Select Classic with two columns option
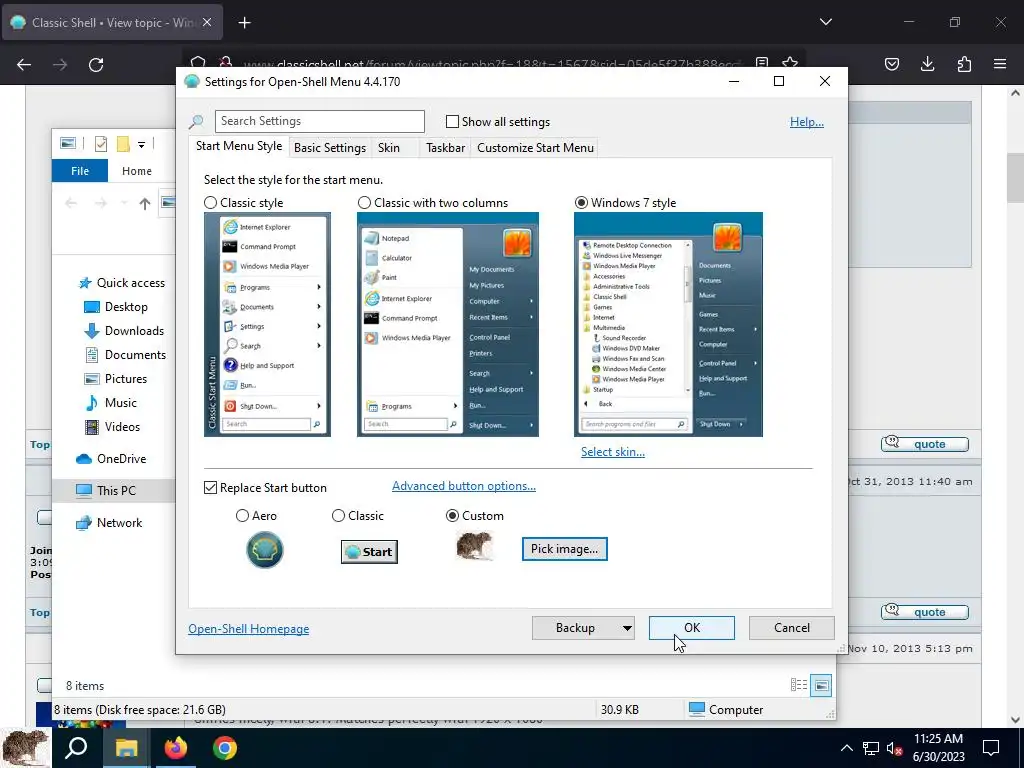This screenshot has height=768, width=1024. pyautogui.click(x=364, y=202)
